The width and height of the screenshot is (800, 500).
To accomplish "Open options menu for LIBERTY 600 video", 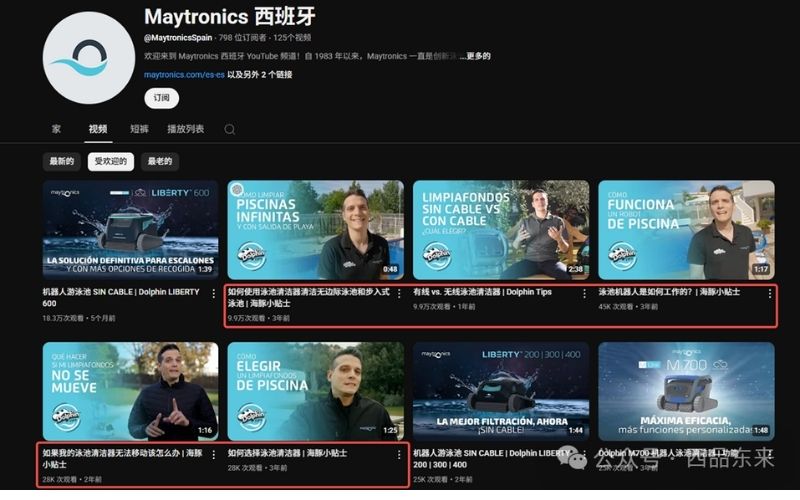I will point(213,293).
